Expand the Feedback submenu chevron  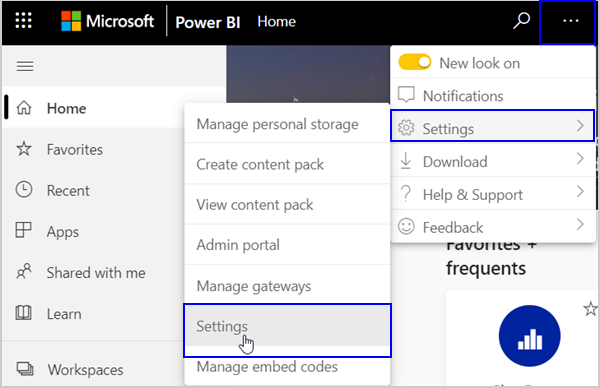pyautogui.click(x=580, y=224)
